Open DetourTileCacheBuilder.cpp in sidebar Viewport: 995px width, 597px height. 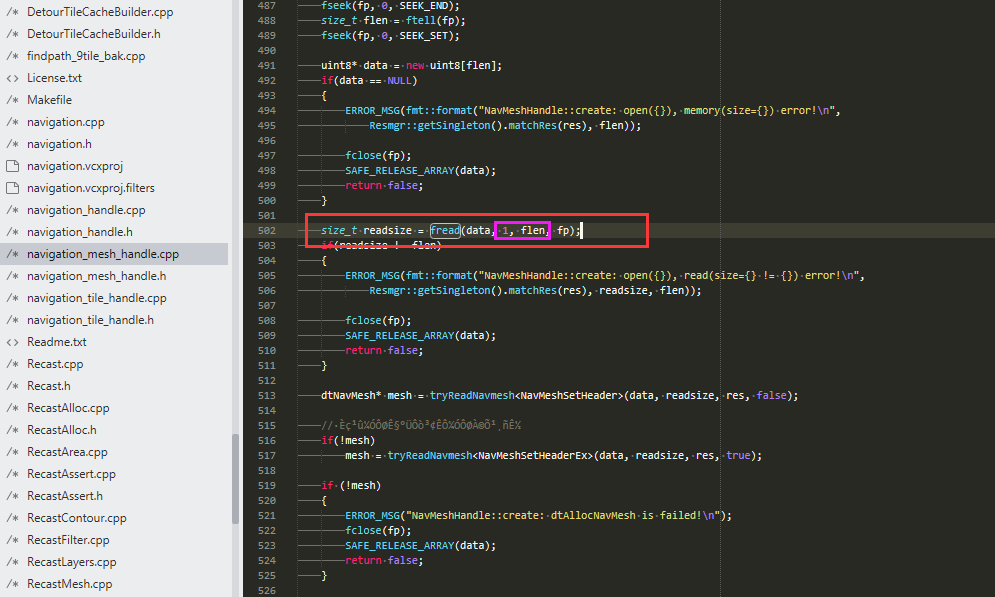100,12
